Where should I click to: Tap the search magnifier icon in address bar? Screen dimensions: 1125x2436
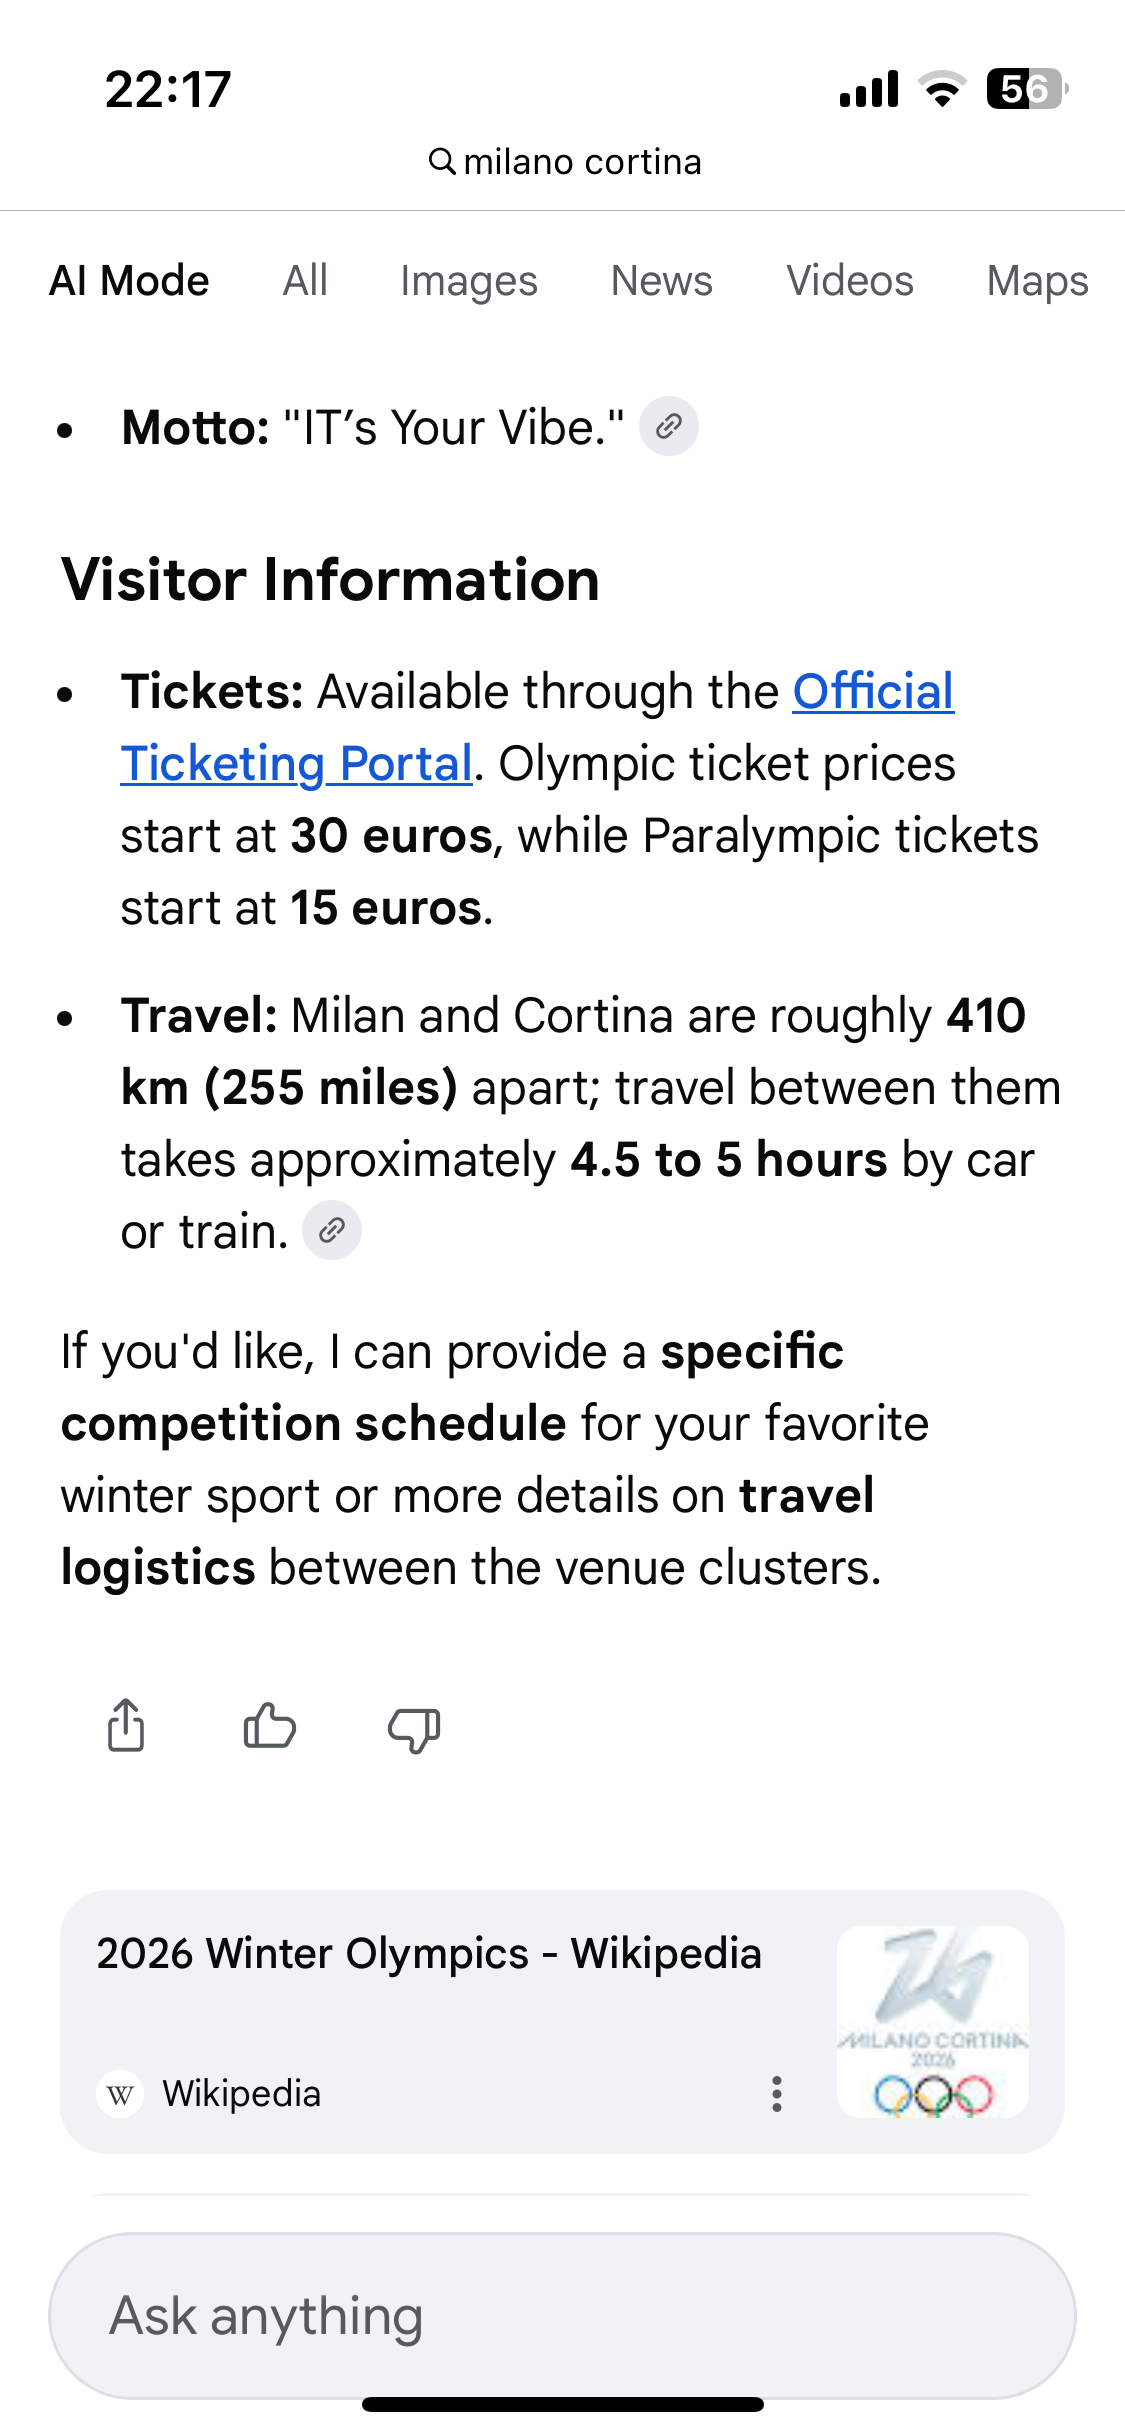point(441,161)
